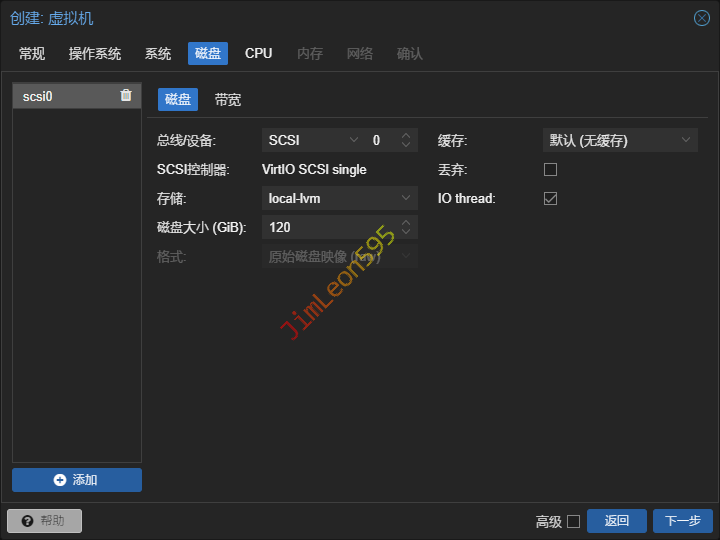Uncheck the IO thread checkbox
Viewport: 720px width, 540px height.
coord(550,199)
